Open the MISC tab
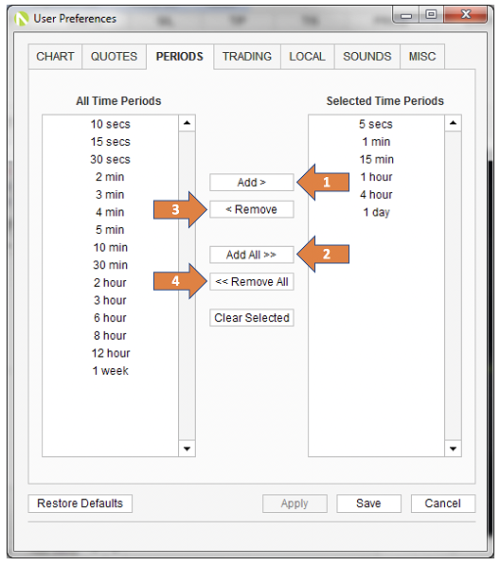 (422, 57)
